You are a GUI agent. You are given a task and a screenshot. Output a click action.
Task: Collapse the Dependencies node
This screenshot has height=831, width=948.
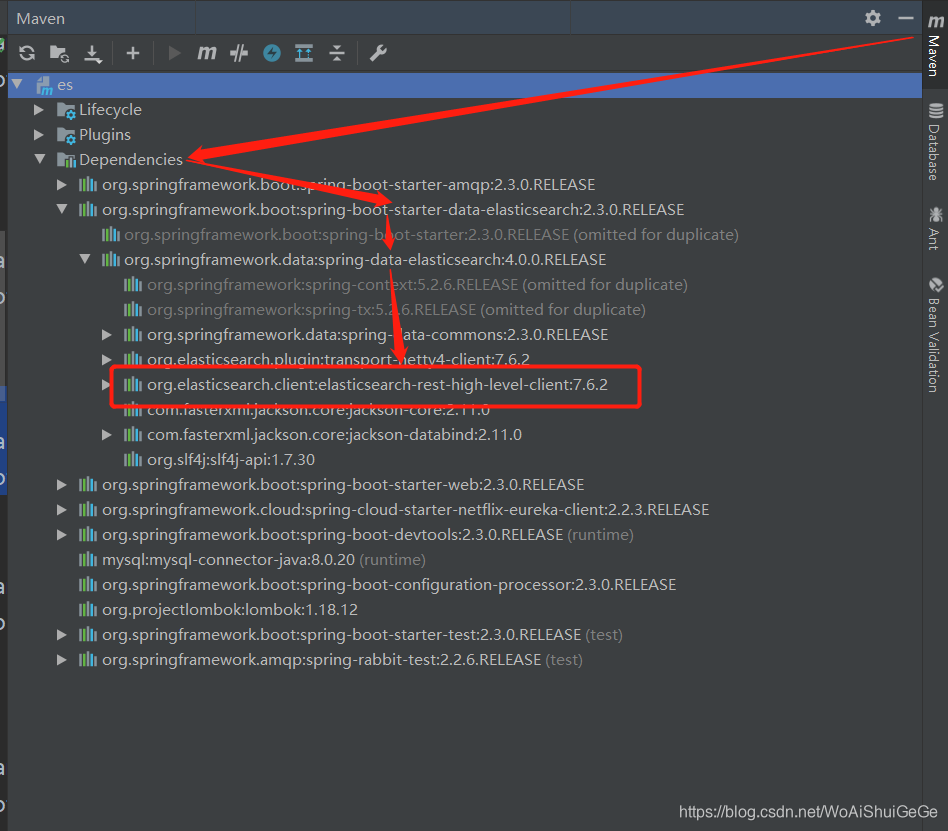(x=40, y=159)
